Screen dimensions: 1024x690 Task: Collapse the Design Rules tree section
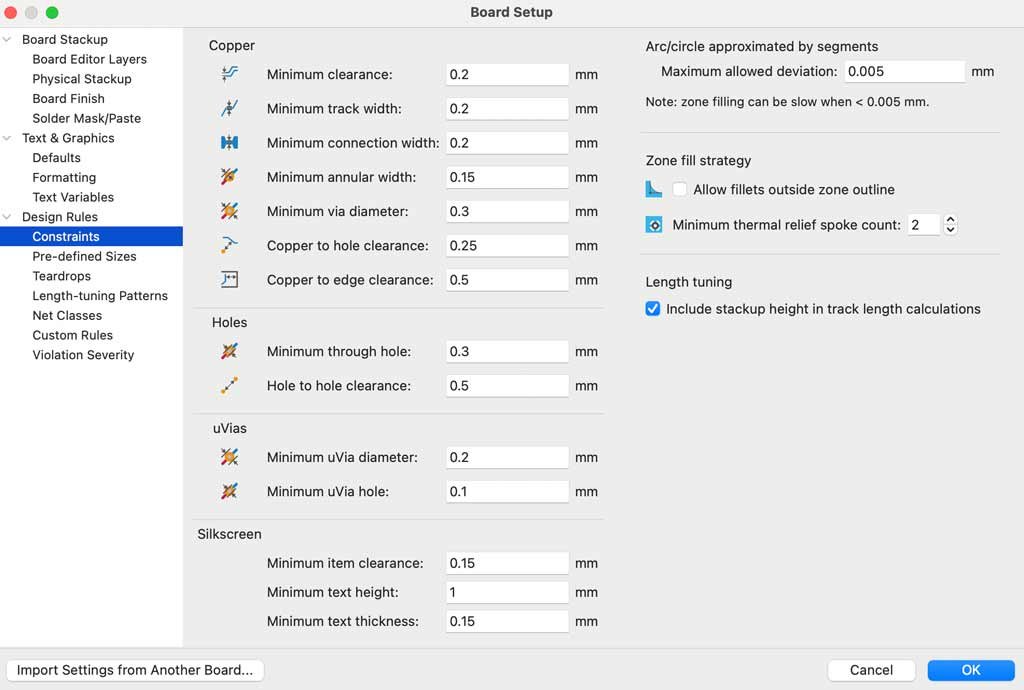pyautogui.click(x=8, y=217)
